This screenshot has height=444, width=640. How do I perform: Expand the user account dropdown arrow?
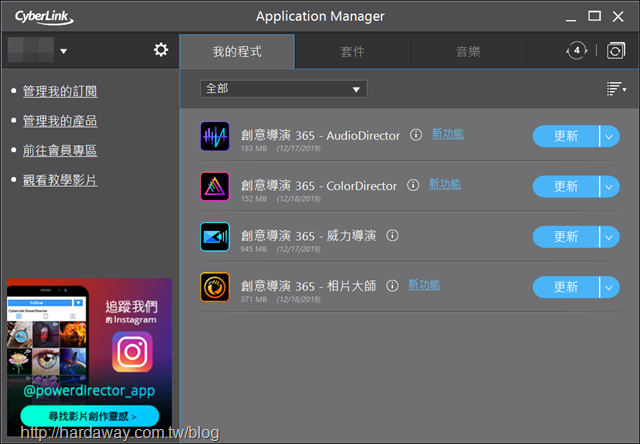click(x=63, y=51)
